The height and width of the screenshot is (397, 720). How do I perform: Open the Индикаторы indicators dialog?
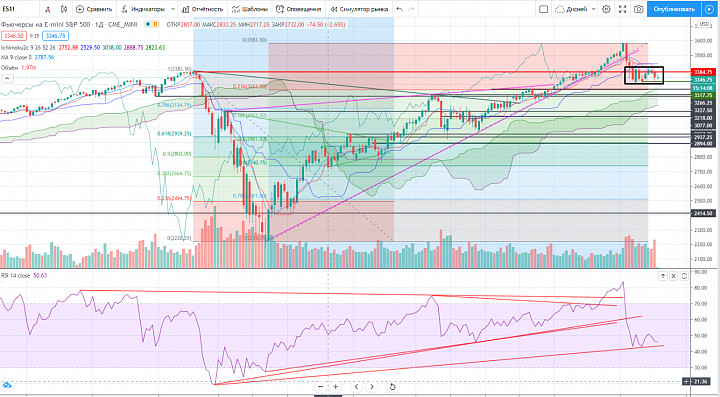point(143,9)
